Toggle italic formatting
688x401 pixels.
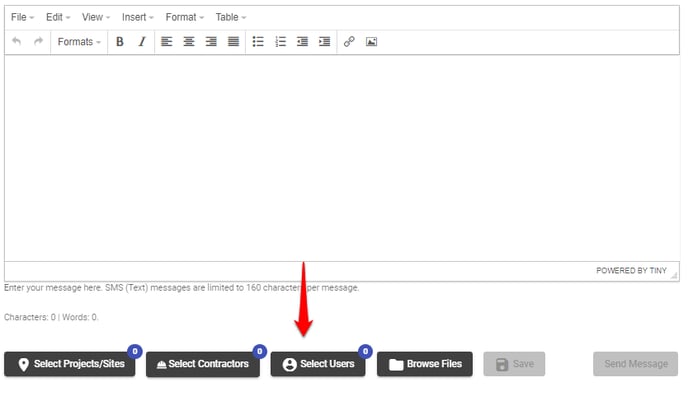click(142, 42)
